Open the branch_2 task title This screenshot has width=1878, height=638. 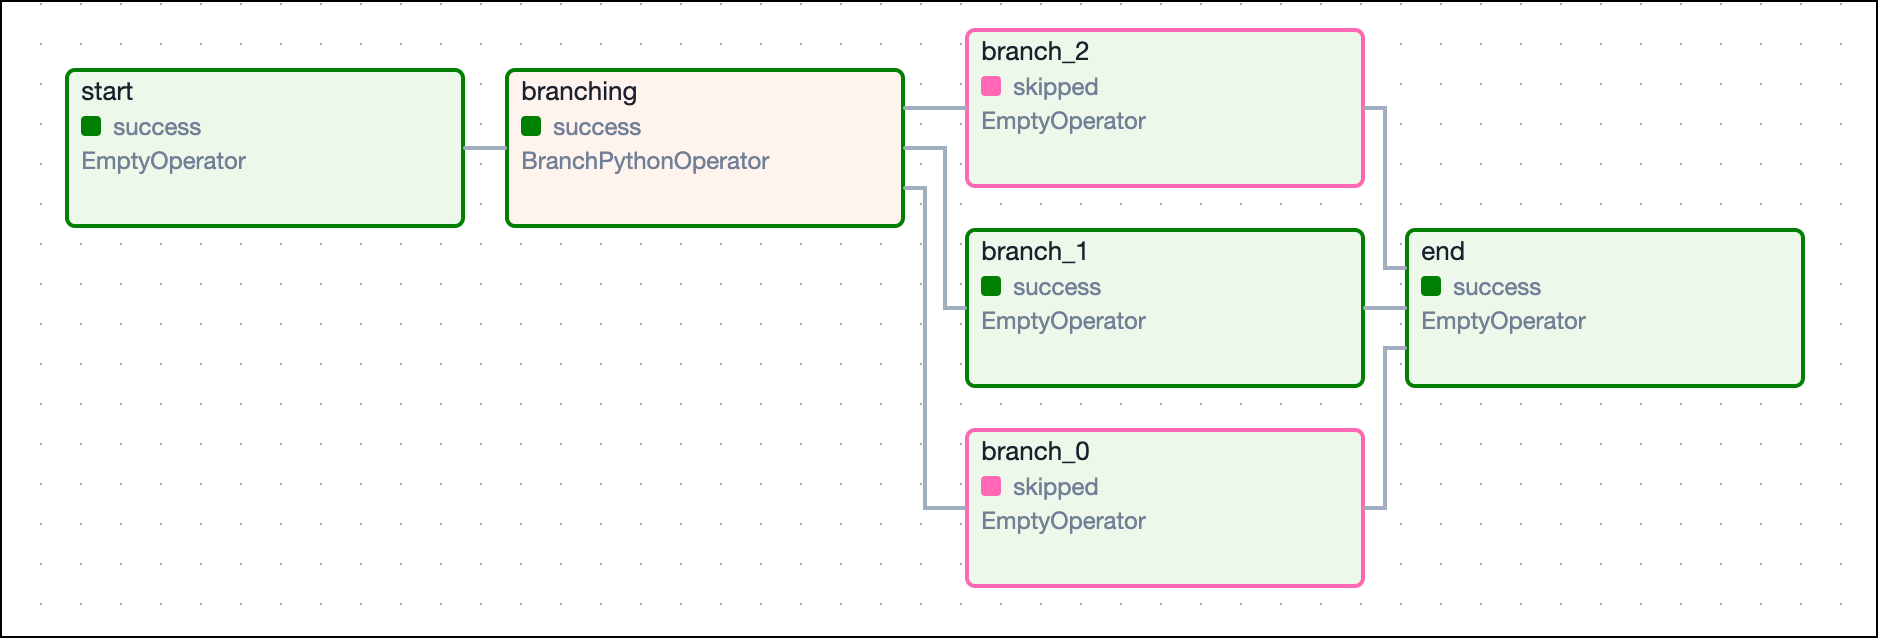click(x=1035, y=52)
